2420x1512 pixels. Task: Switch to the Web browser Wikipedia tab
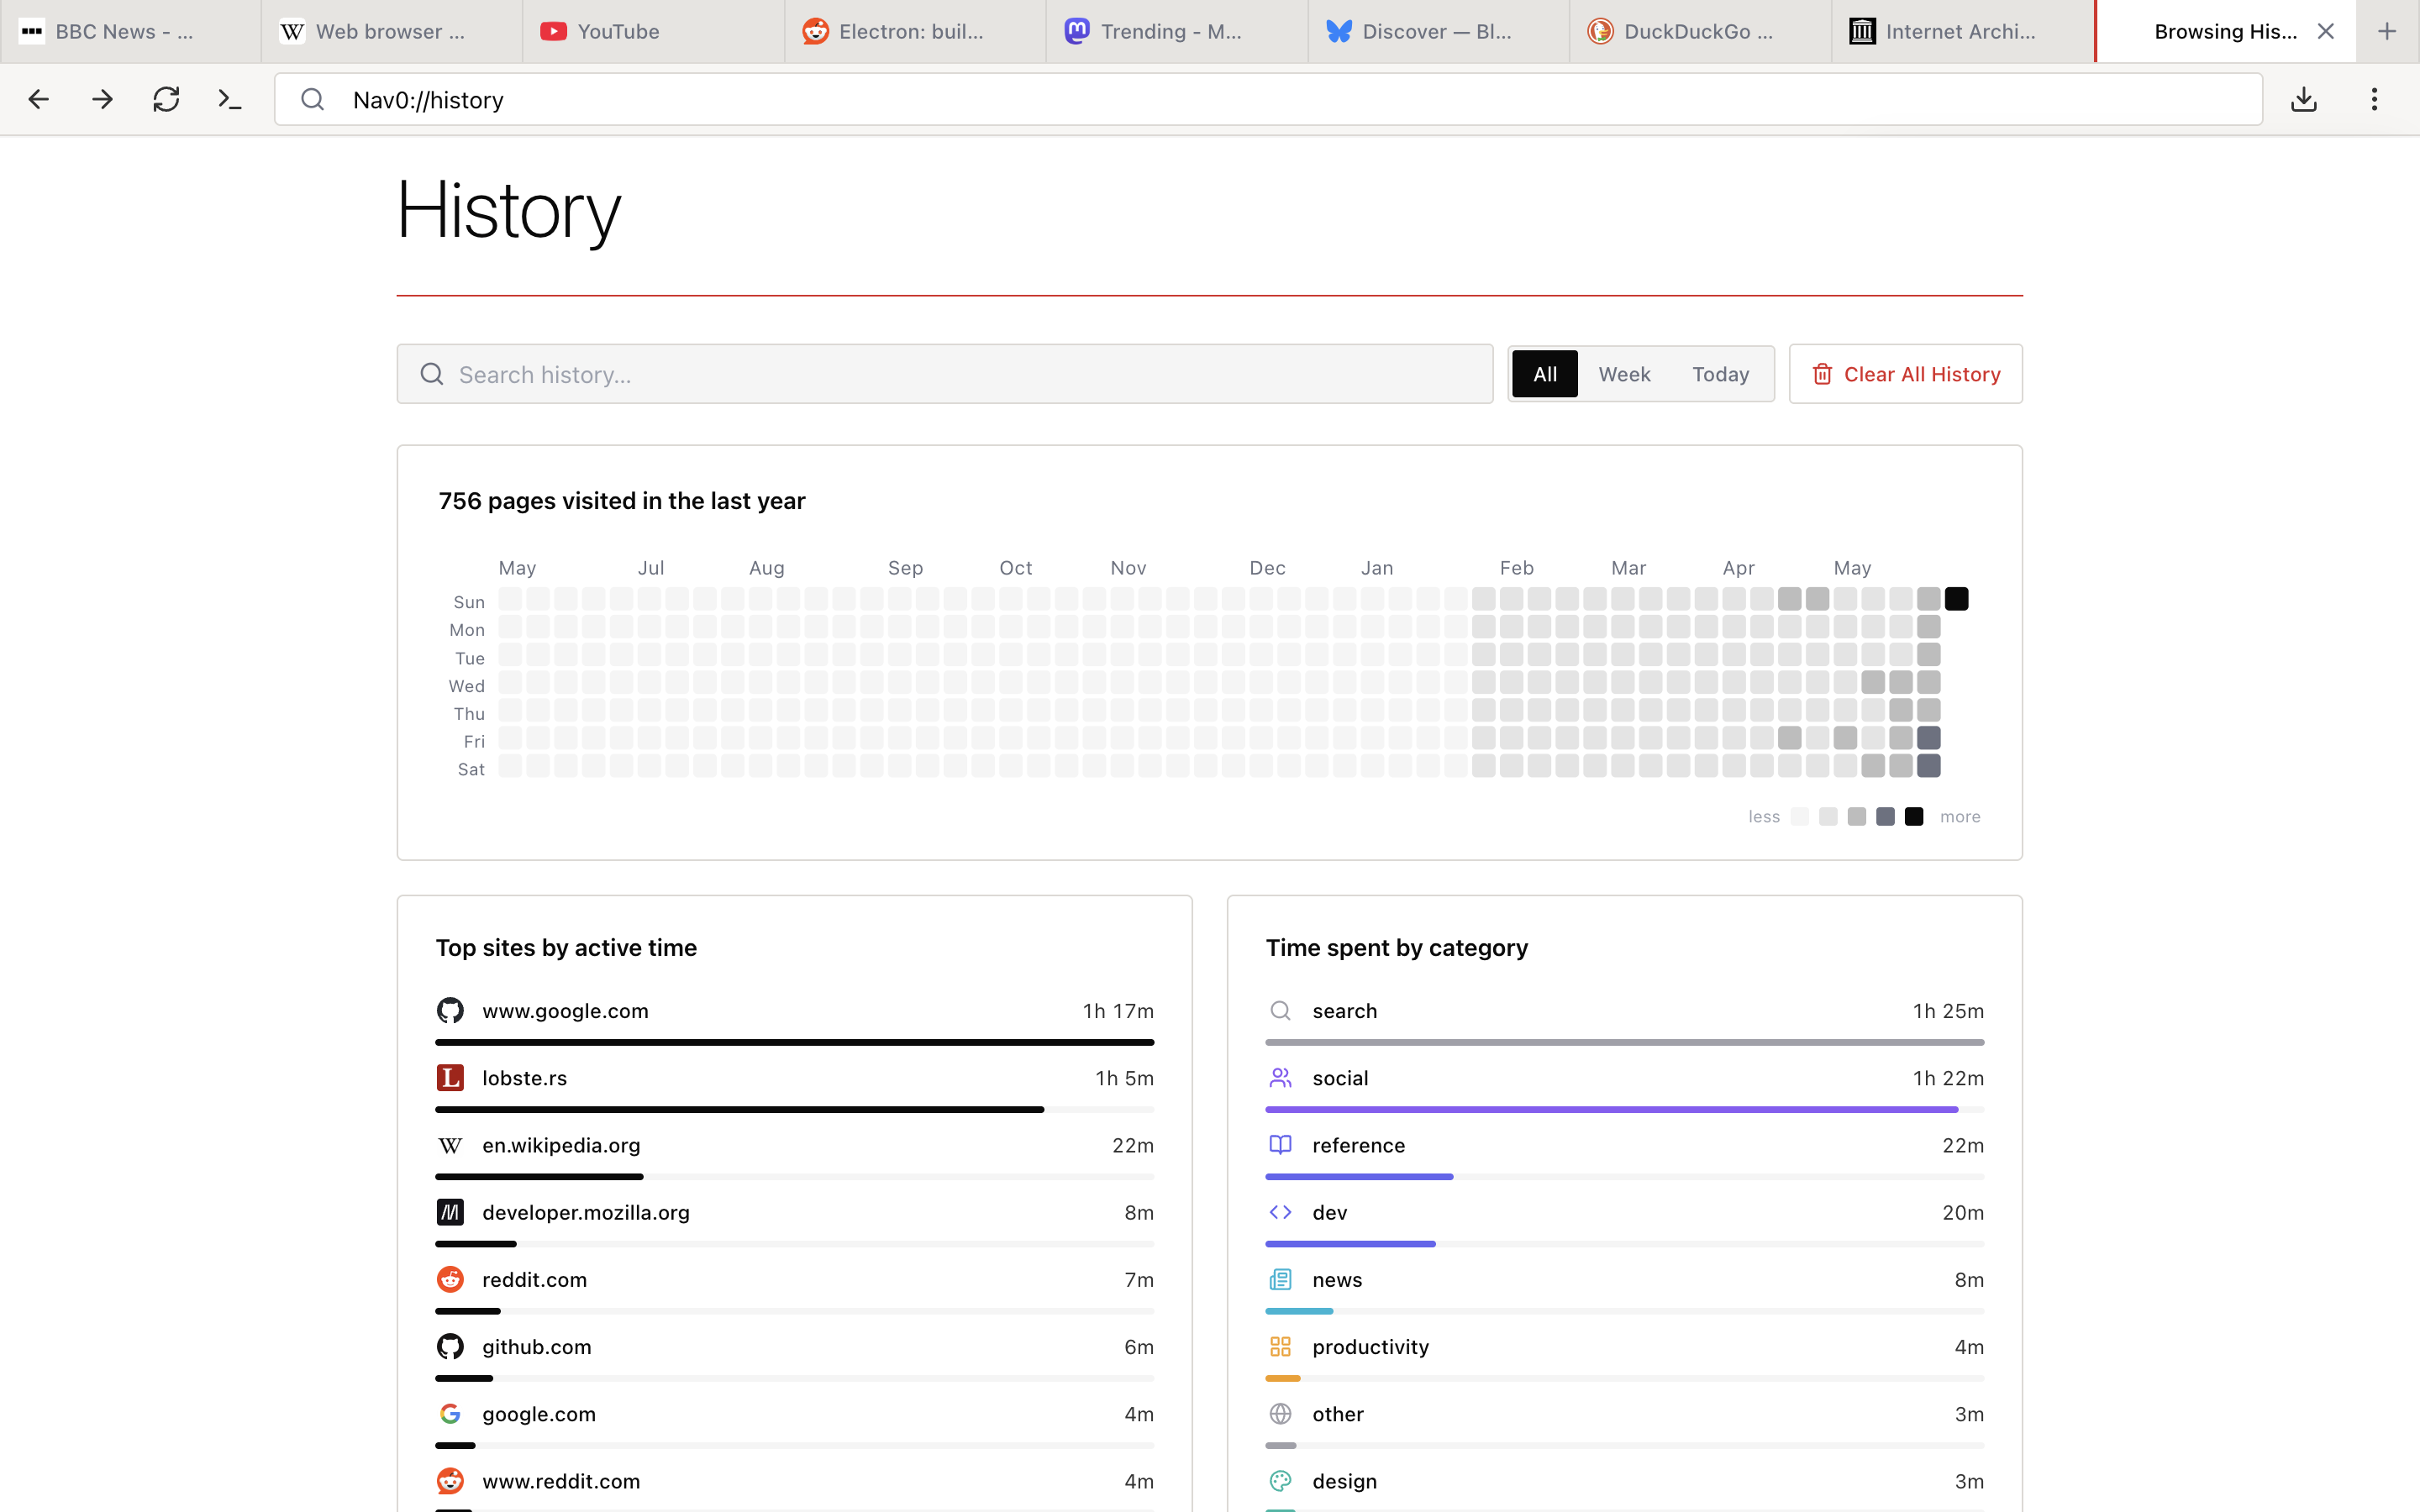pyautogui.click(x=391, y=31)
